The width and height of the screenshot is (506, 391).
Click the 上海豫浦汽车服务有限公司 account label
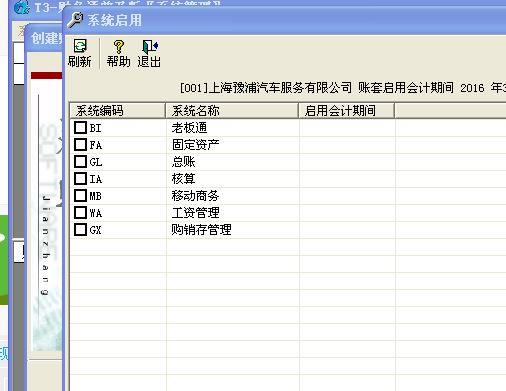[x=280, y=88]
